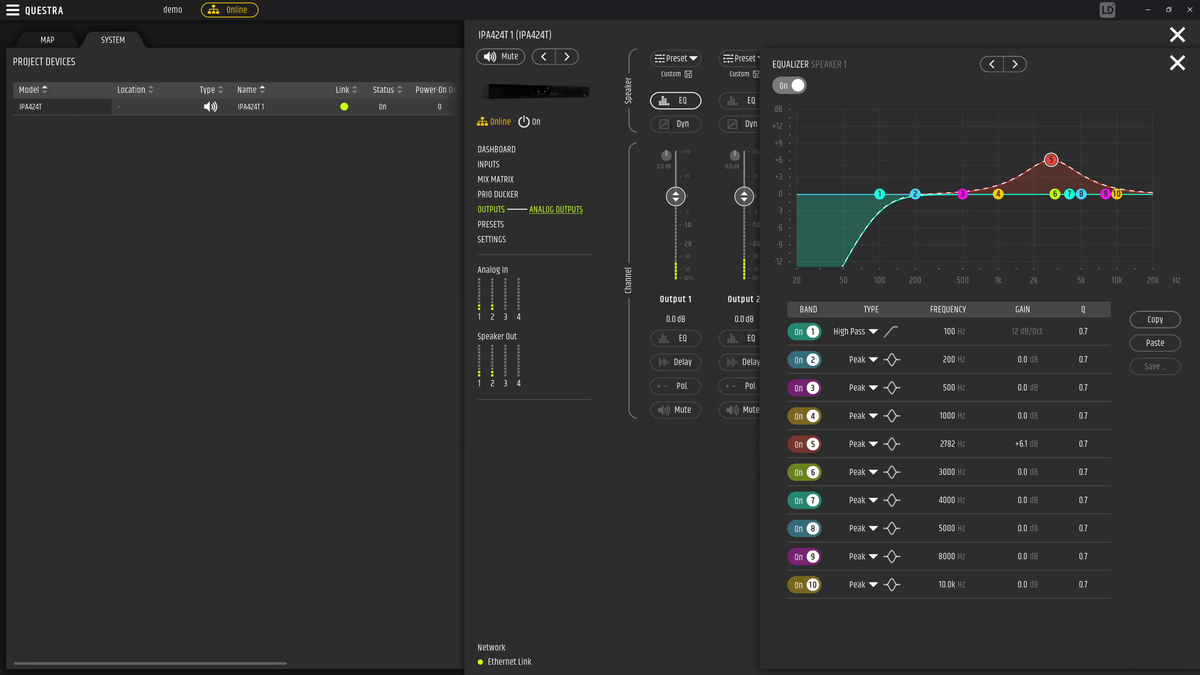Switch to the MAP tab
The image size is (1200, 675).
point(47,40)
